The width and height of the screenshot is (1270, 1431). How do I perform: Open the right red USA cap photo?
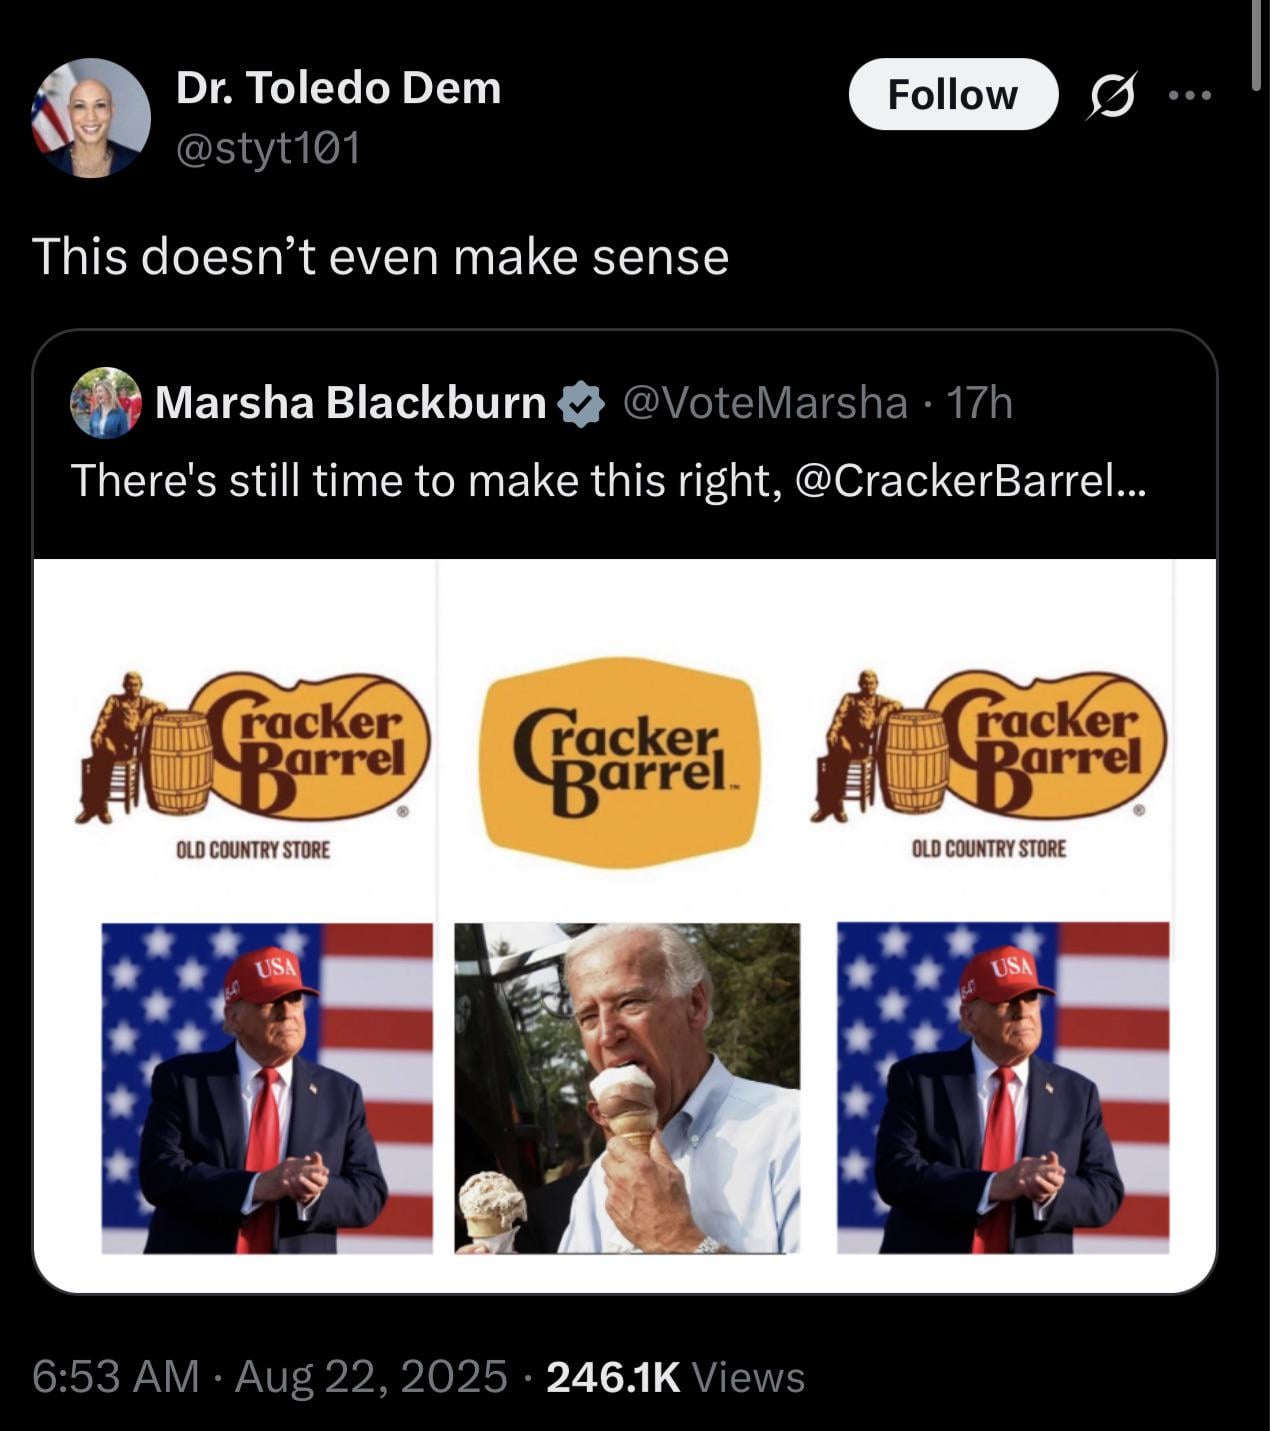1003,1088
